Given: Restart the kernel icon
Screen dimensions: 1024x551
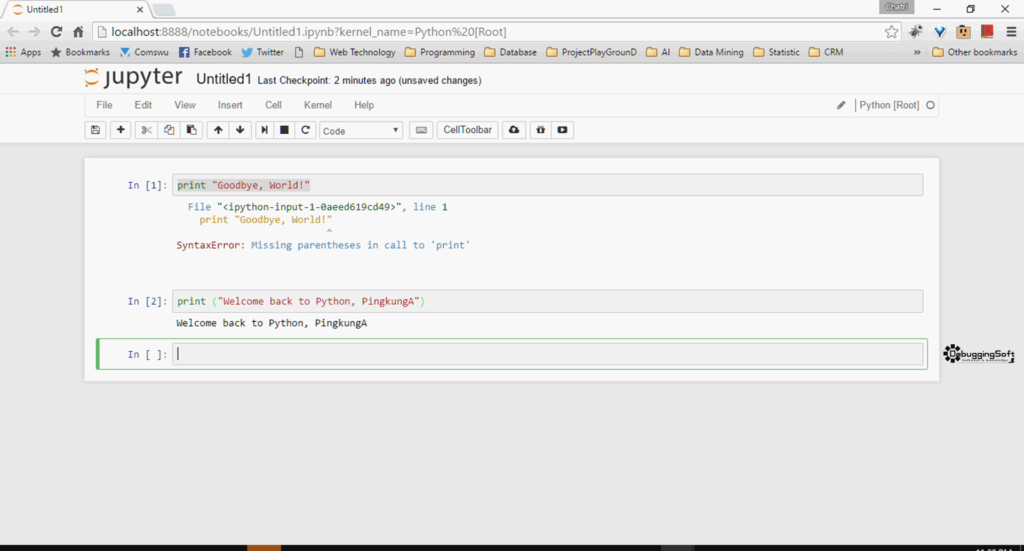Looking at the screenshot, I should [305, 130].
